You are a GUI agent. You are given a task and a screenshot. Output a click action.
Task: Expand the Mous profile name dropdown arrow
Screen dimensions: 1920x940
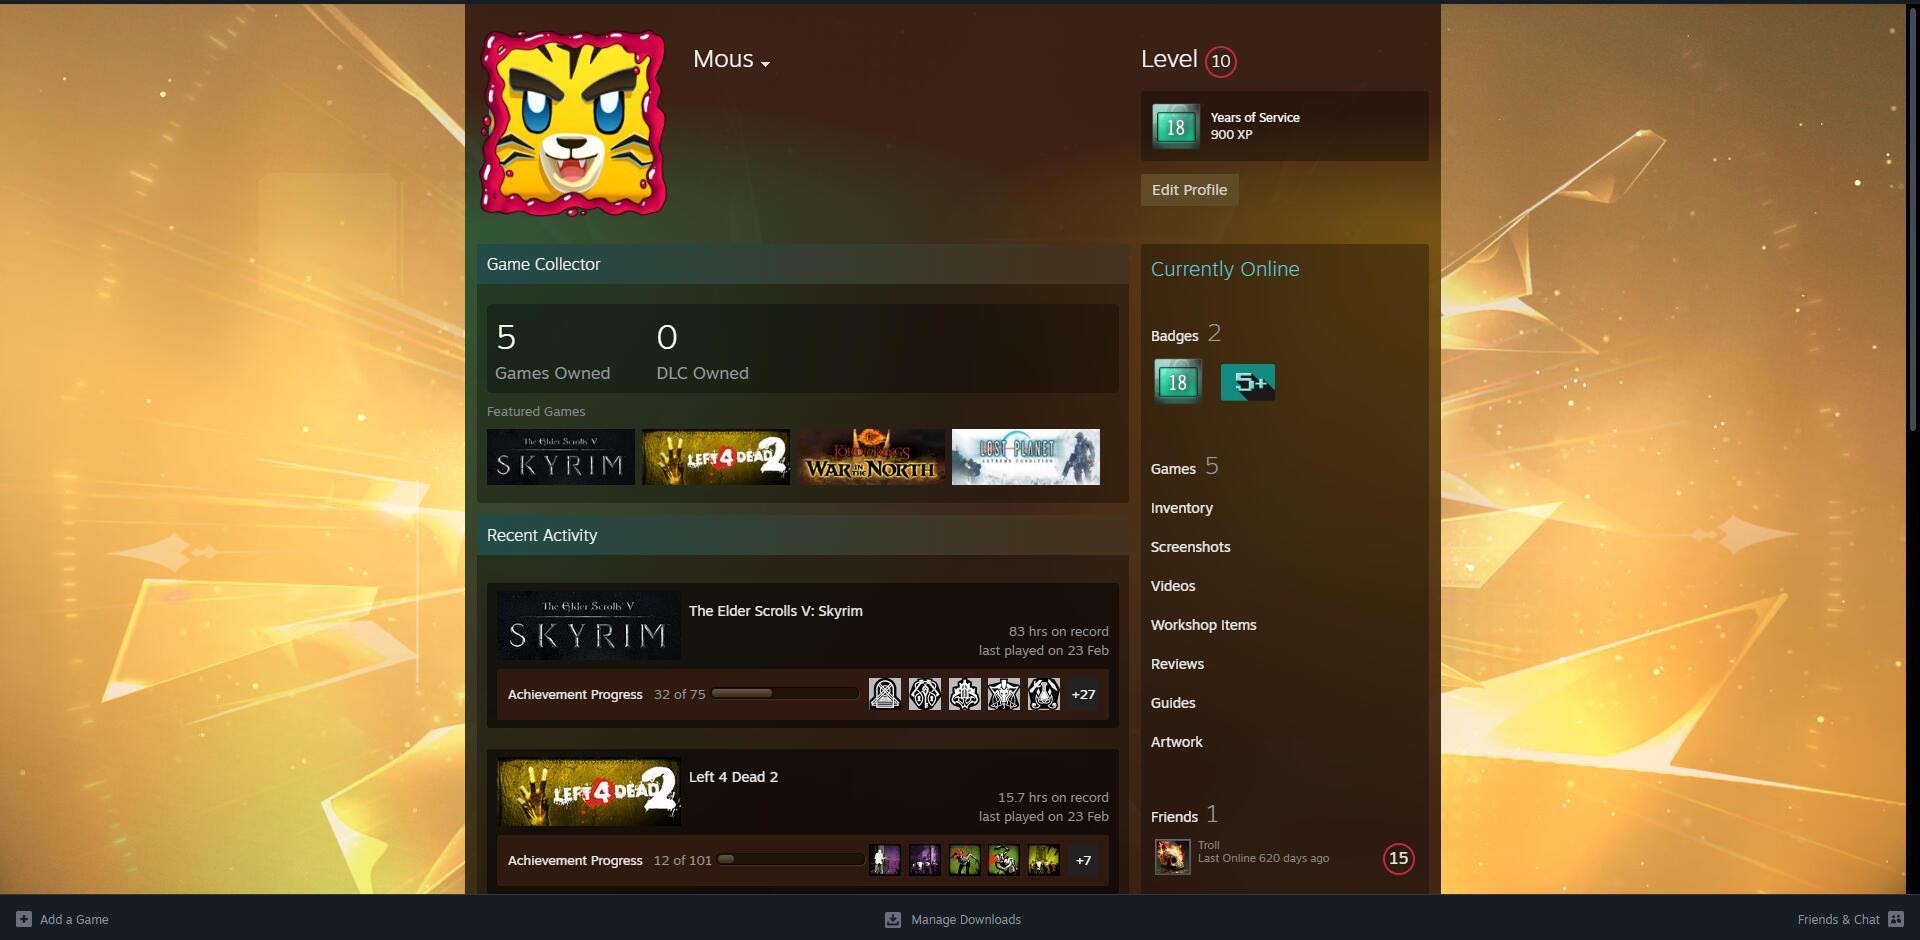(765, 63)
